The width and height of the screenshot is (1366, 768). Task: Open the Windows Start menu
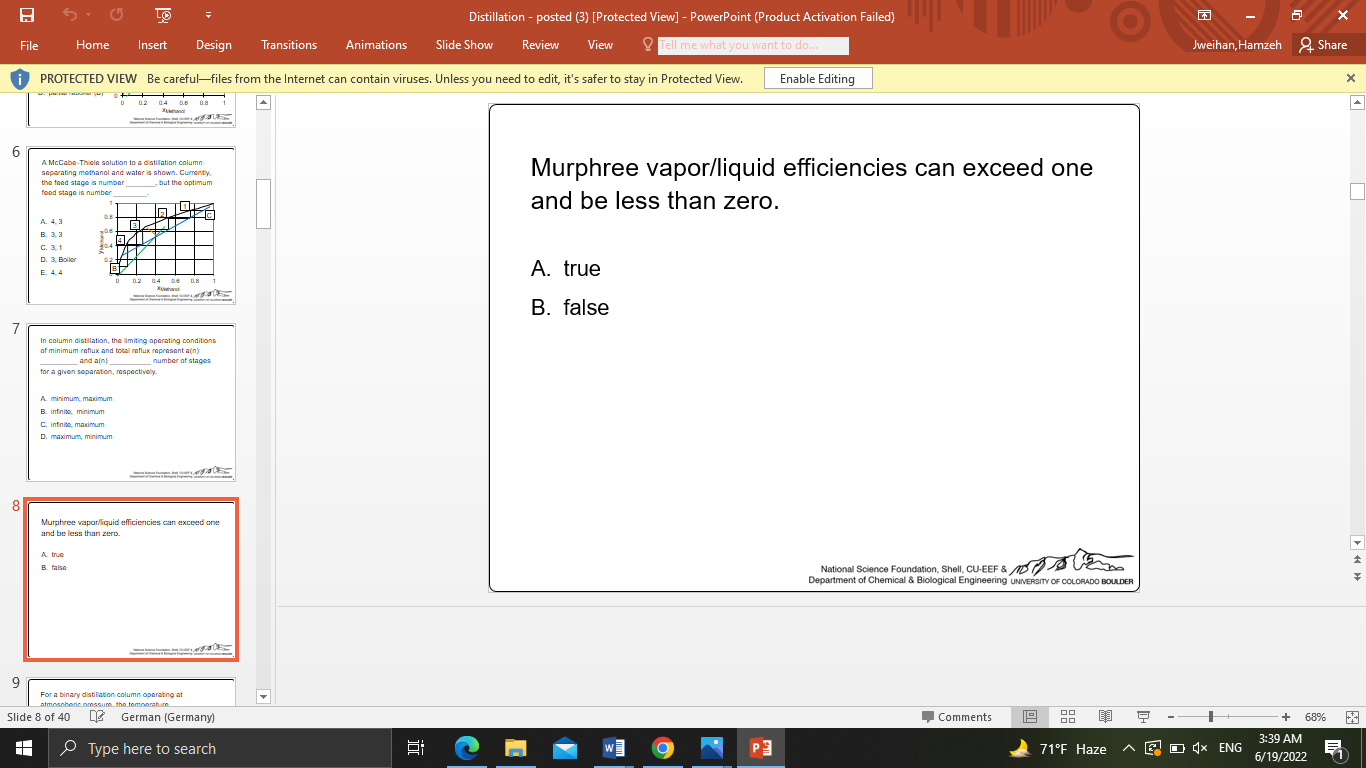click(x=23, y=748)
